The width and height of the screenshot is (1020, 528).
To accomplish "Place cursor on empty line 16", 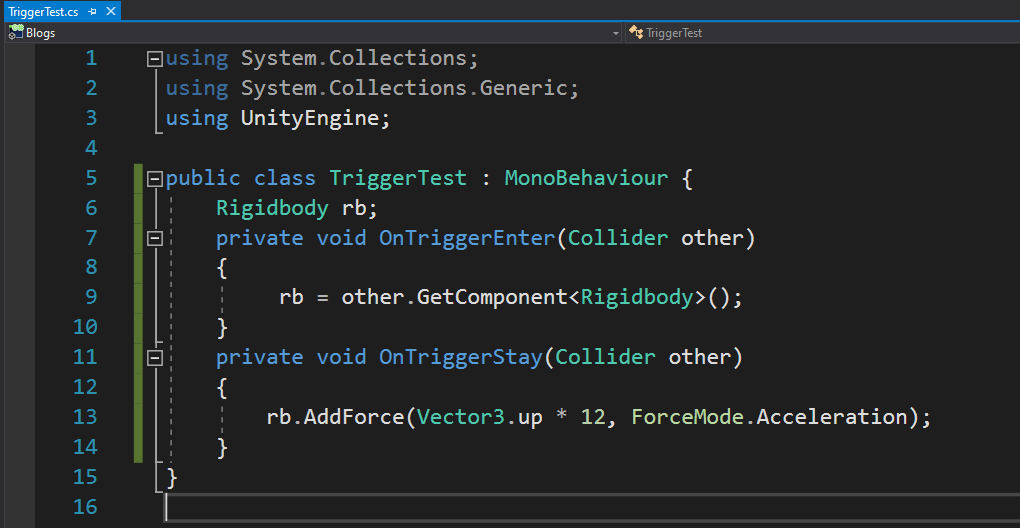I will point(592,507).
